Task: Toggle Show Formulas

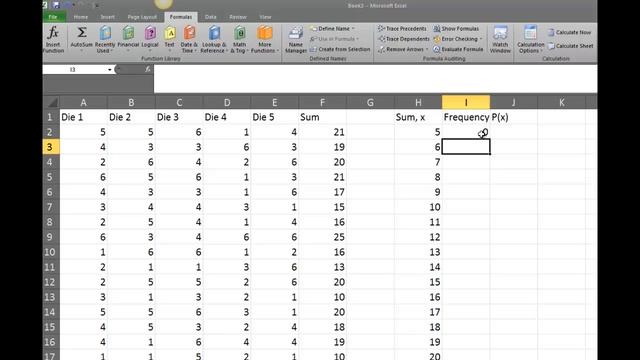Action: click(456, 29)
